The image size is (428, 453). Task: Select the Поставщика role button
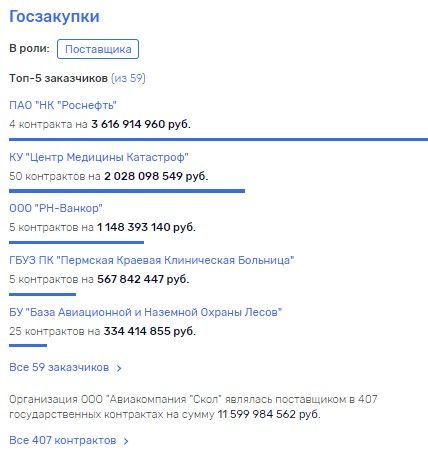98,49
